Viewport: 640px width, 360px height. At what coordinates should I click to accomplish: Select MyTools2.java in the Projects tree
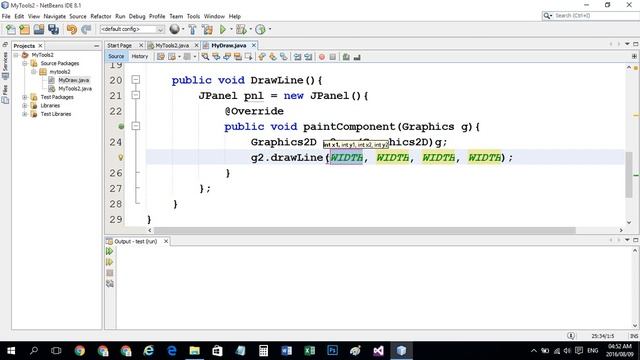coord(75,89)
